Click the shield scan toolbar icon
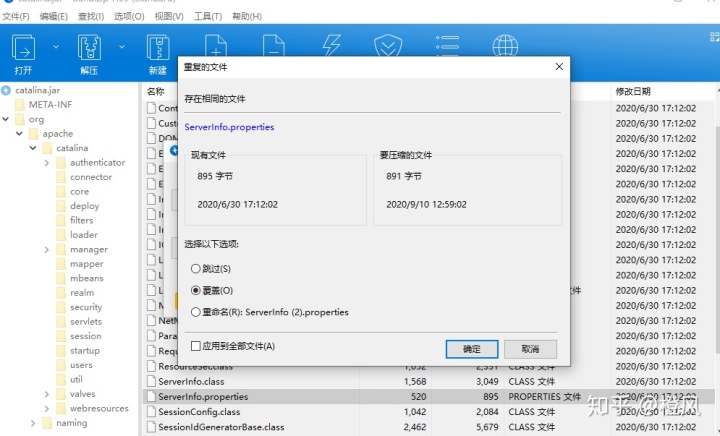720x436 pixels. [388, 45]
